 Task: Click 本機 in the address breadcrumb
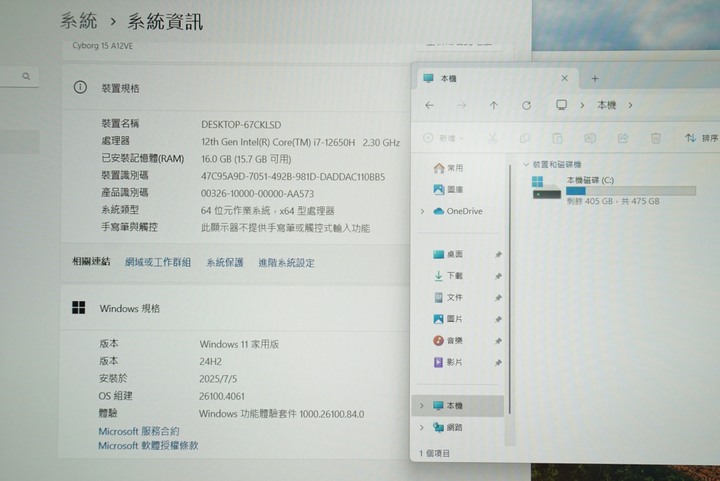[606, 105]
